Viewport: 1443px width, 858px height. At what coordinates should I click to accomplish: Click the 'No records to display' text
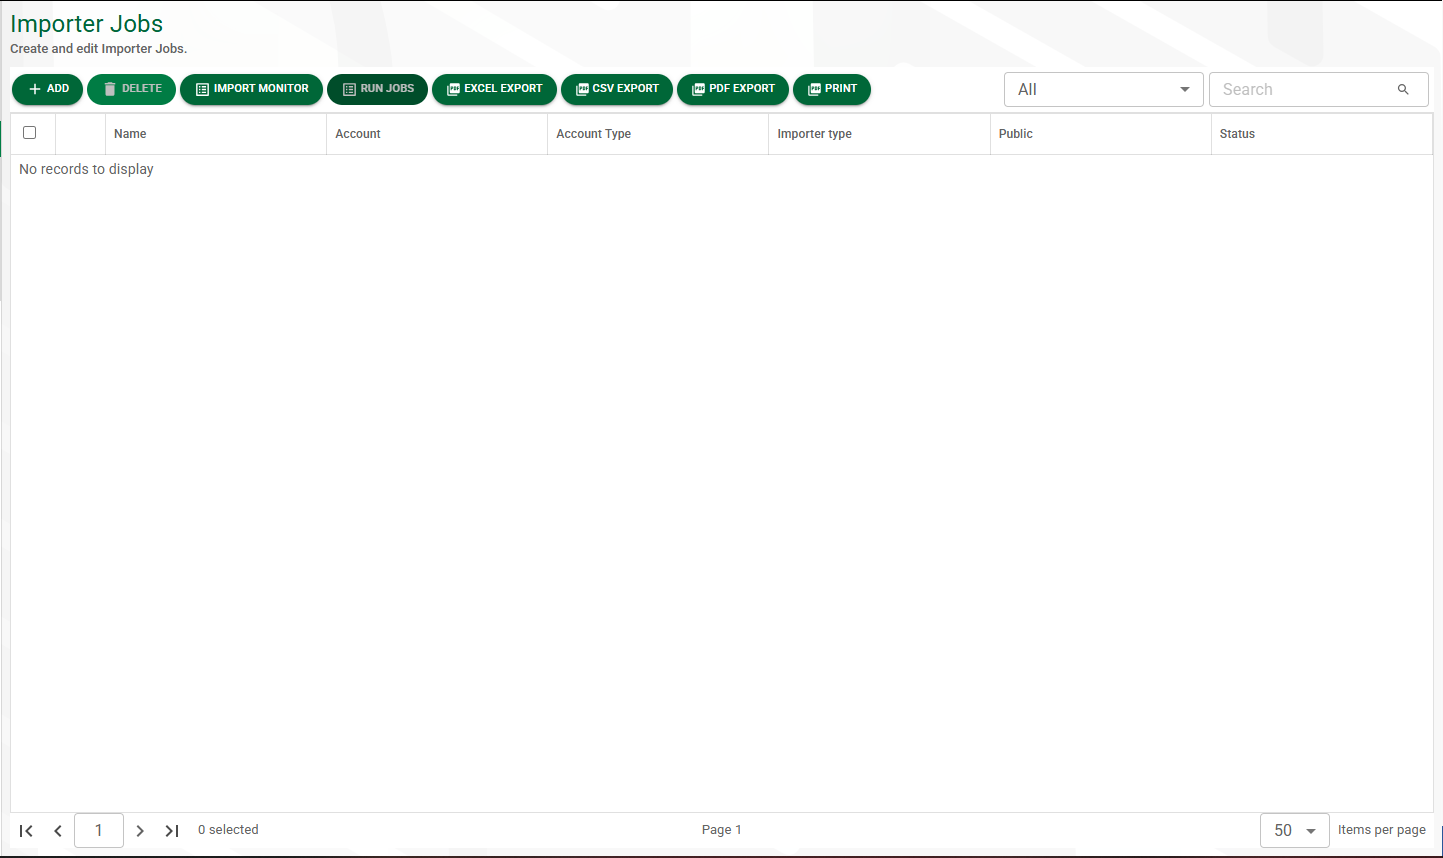pyautogui.click(x=86, y=169)
